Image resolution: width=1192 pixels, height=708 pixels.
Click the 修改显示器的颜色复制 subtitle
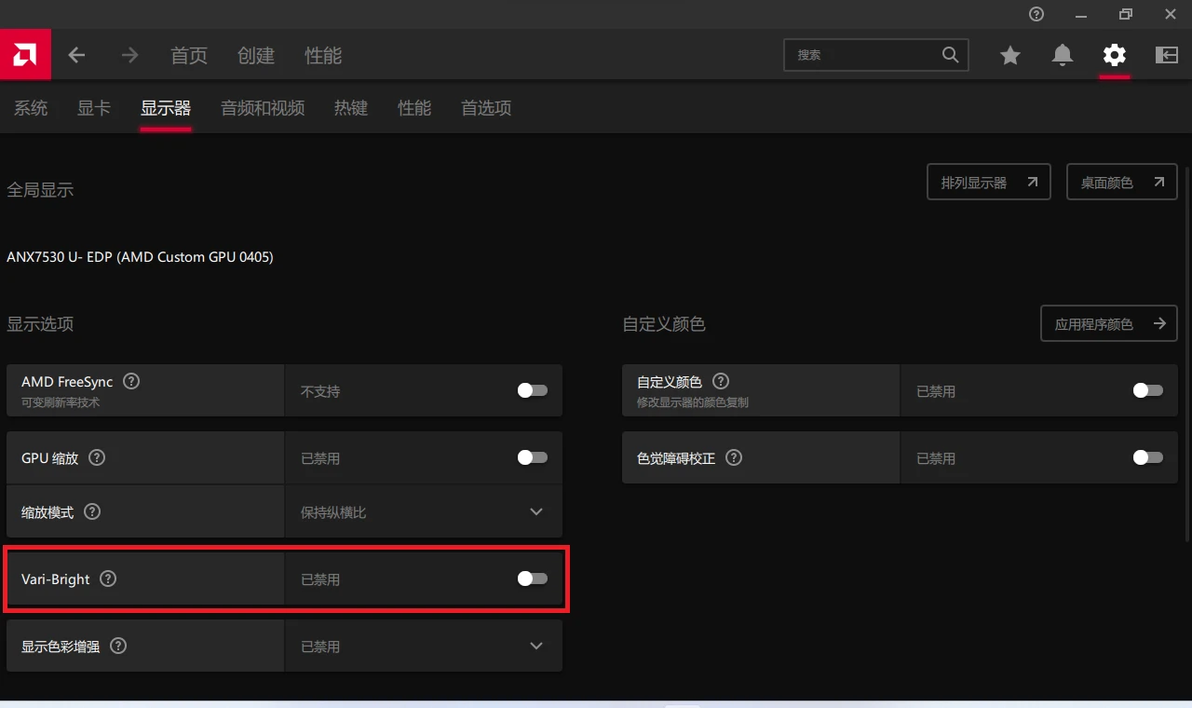pos(693,402)
